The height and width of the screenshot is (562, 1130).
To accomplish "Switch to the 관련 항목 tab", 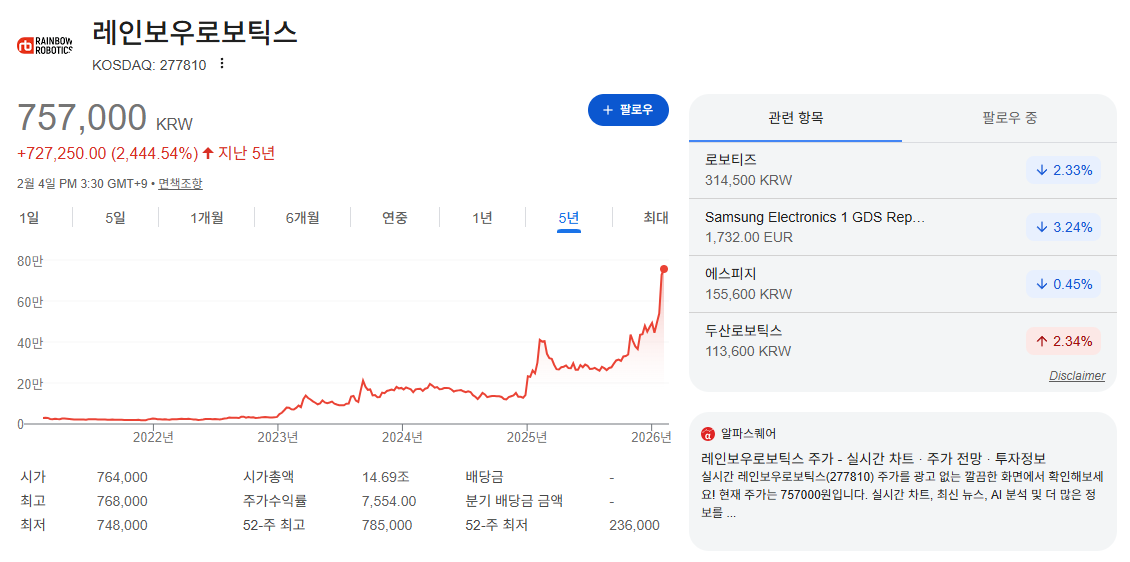I will point(796,118).
